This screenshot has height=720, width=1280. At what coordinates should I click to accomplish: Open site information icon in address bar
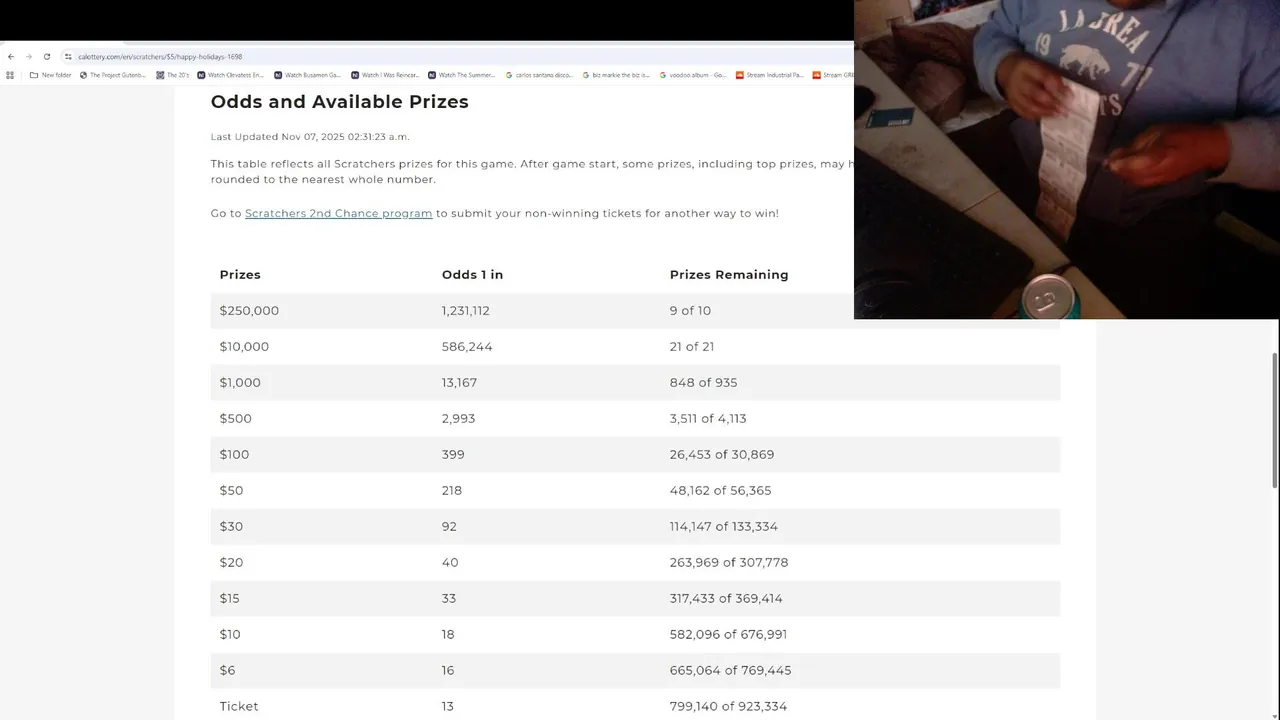pos(68,57)
